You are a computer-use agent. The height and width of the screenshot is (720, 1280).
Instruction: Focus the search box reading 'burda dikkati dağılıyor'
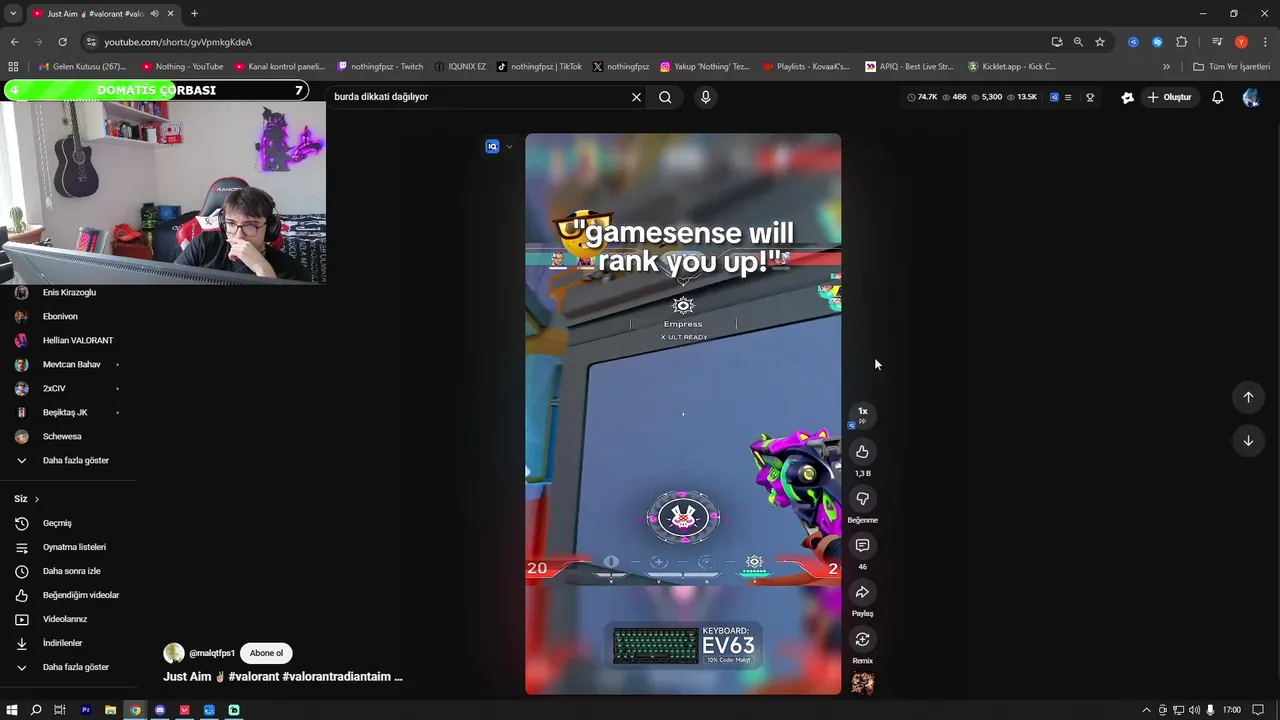pos(478,97)
